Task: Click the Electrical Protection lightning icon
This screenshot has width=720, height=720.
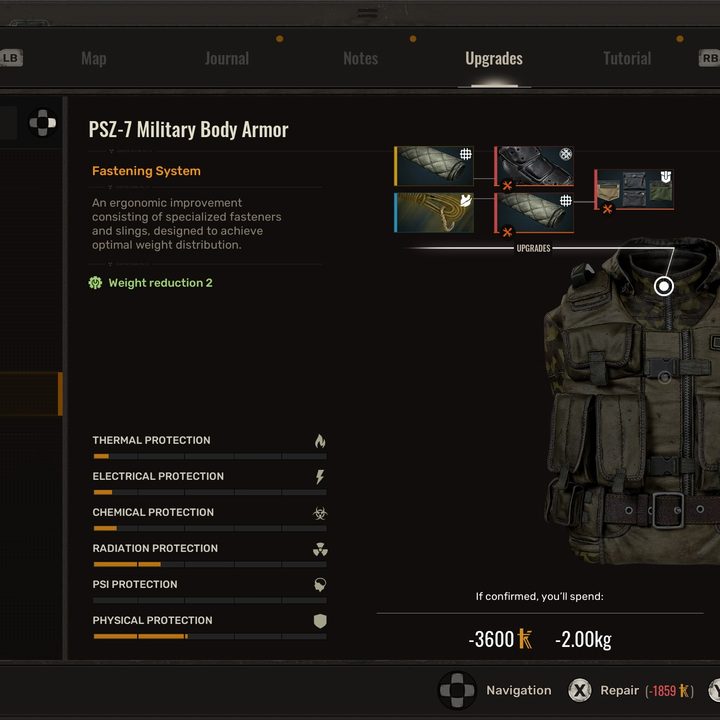Action: [x=320, y=477]
